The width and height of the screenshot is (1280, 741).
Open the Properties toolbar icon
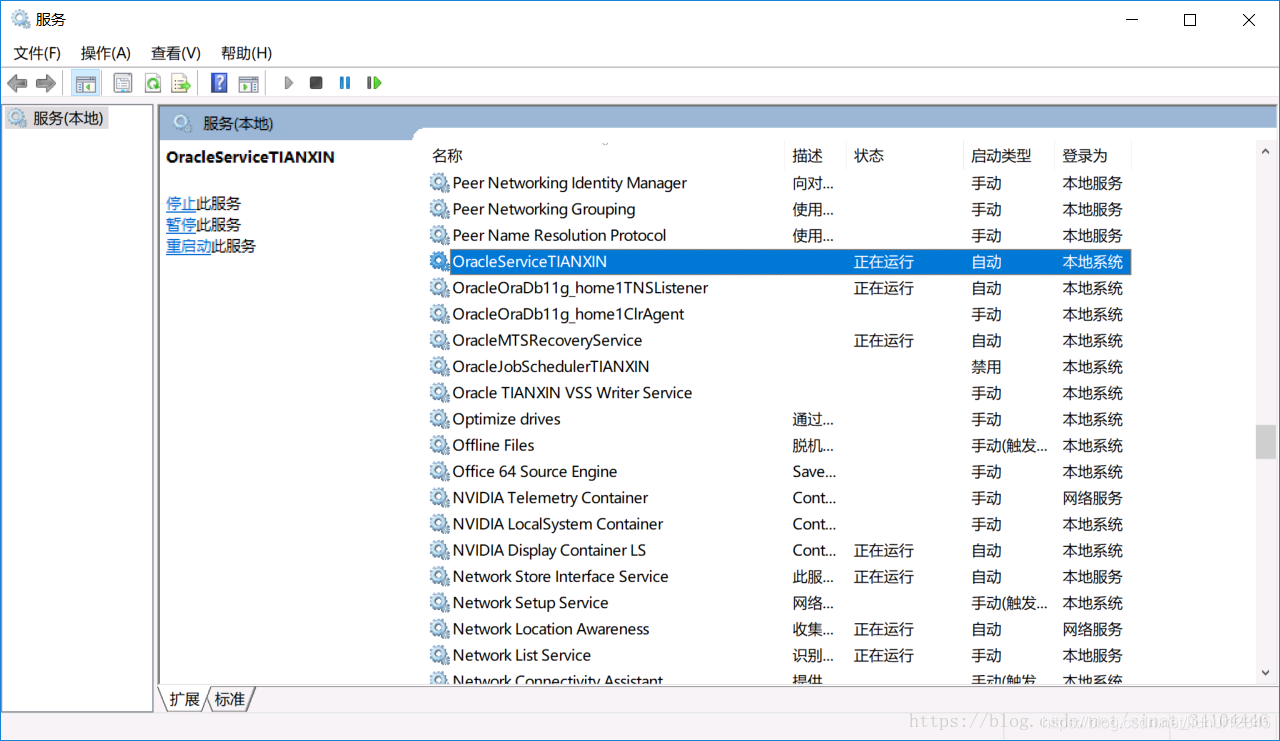point(123,83)
